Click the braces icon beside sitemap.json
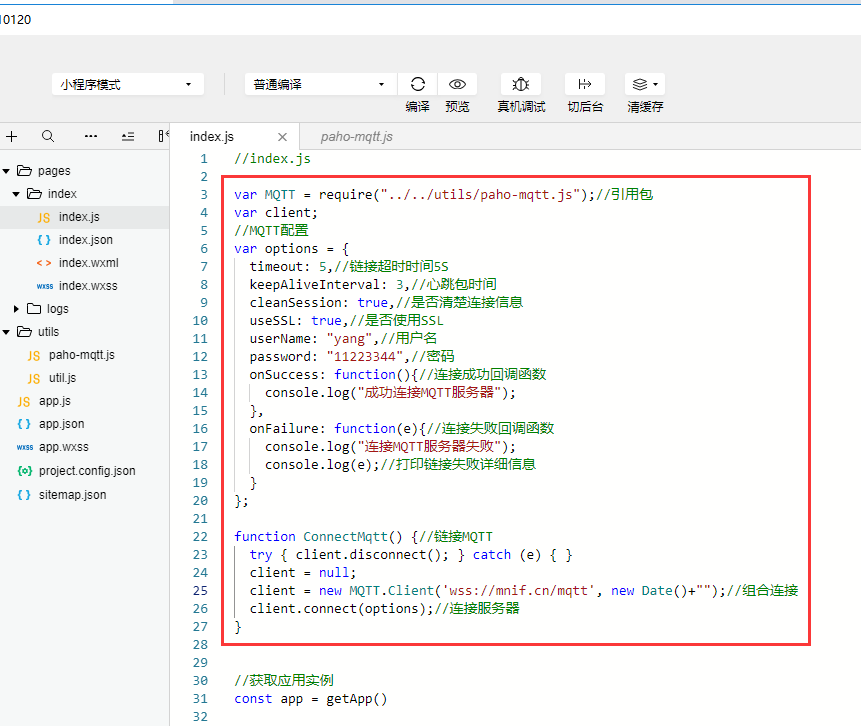 (24, 495)
